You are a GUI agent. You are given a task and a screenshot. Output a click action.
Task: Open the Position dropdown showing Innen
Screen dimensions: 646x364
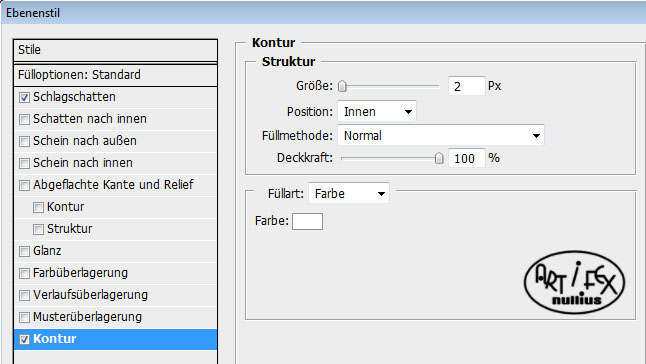coord(377,112)
